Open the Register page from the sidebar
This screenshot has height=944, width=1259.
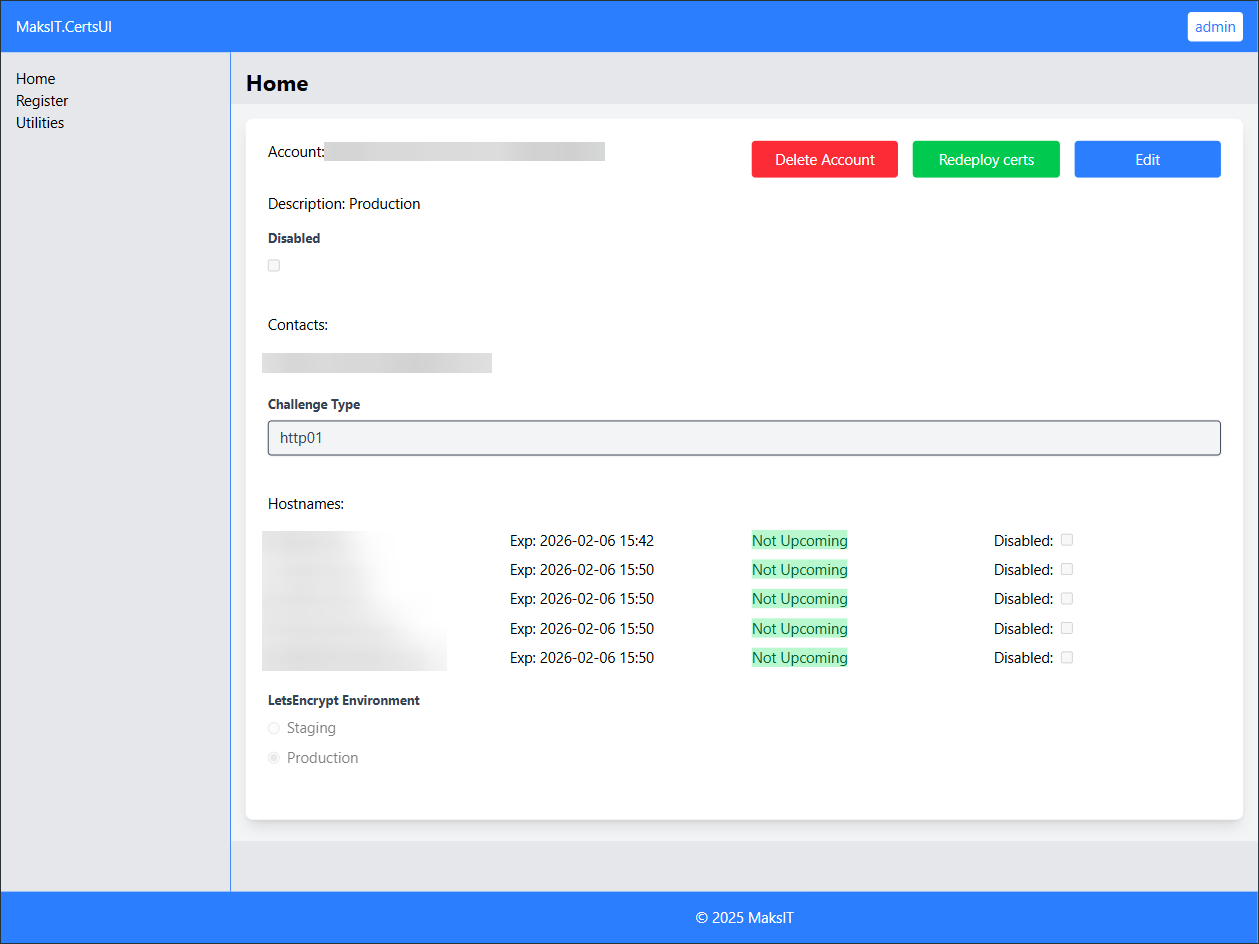pyautogui.click(x=42, y=101)
